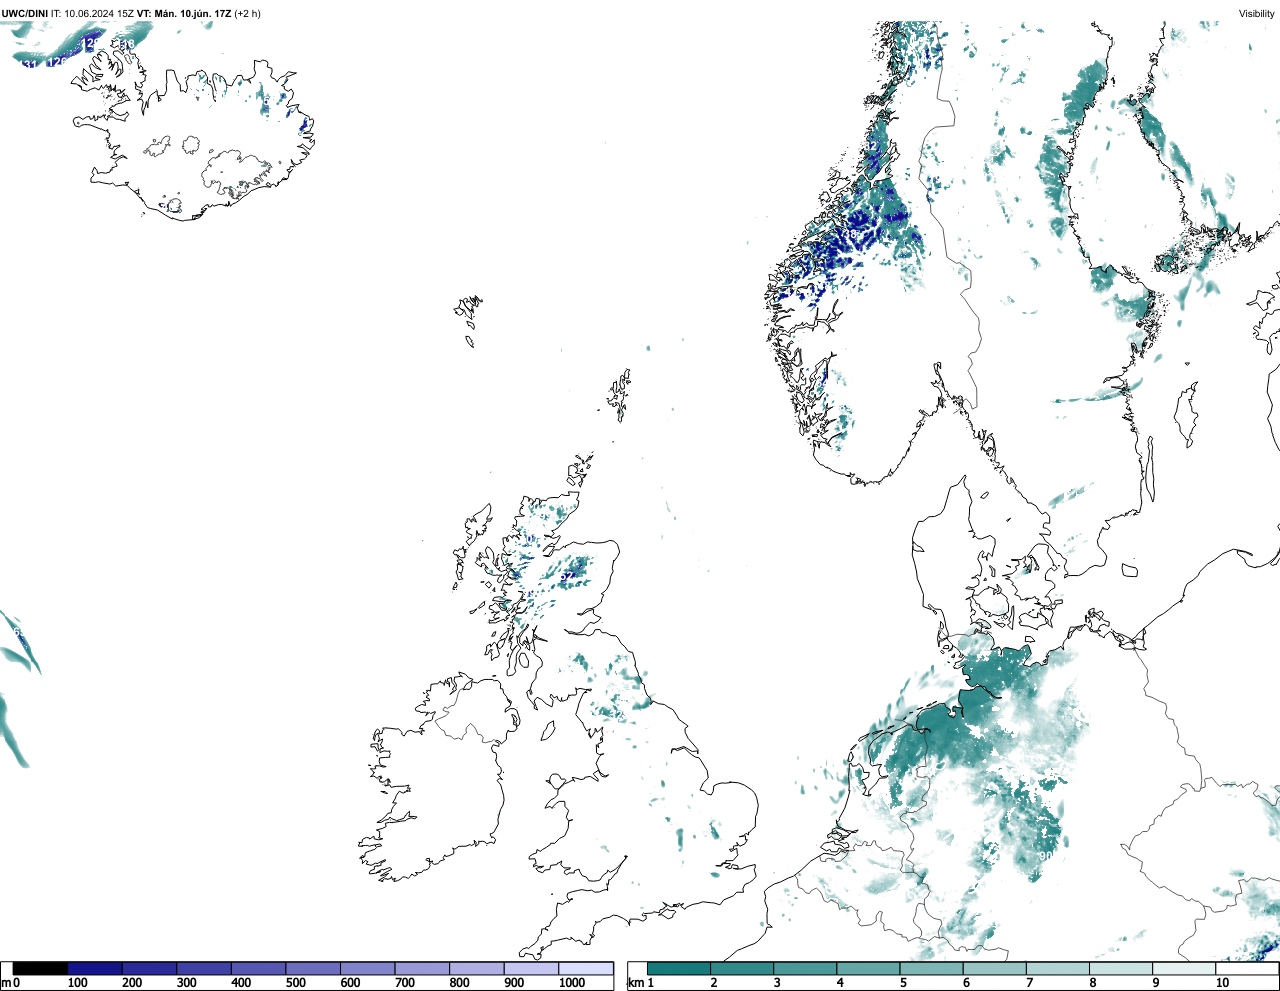Pick the 500–600 m legend color swatch

point(313,968)
